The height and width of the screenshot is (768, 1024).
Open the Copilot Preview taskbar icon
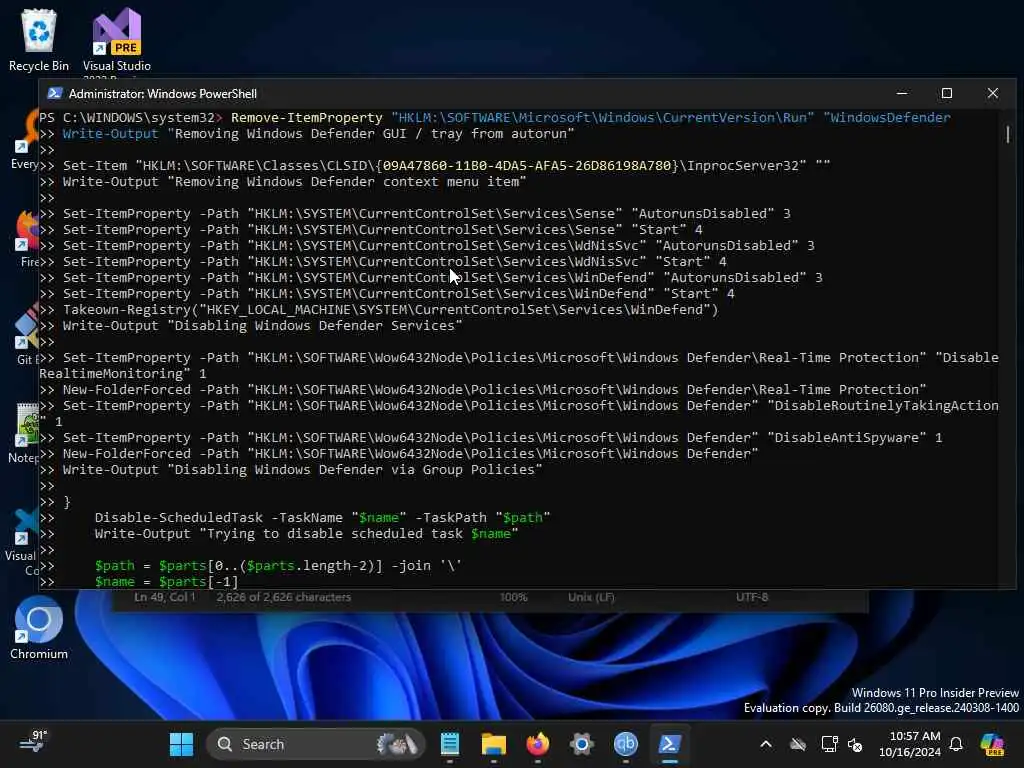(x=992, y=744)
